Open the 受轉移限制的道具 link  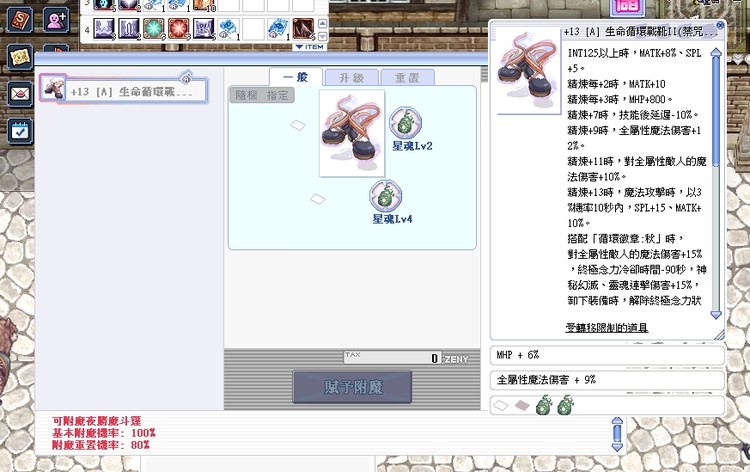(x=607, y=328)
